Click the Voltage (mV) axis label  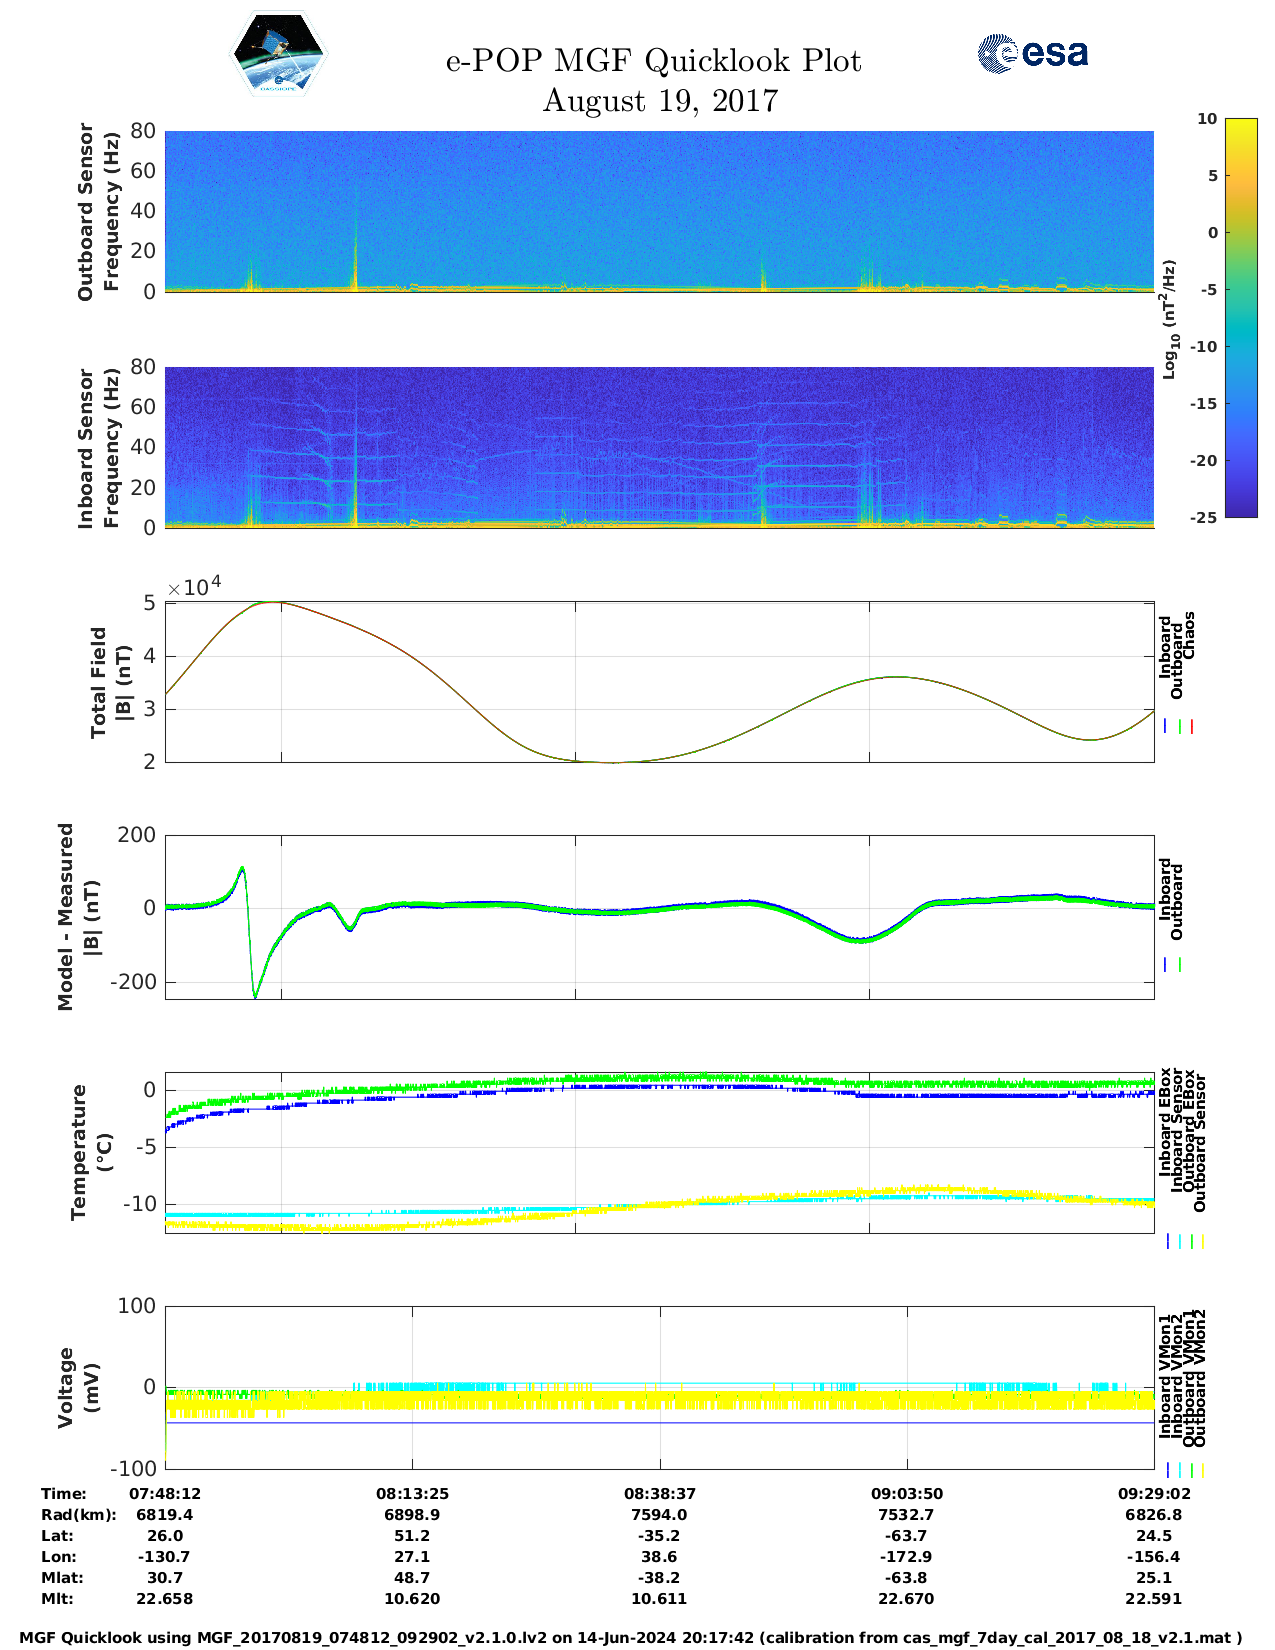click(x=79, y=1387)
